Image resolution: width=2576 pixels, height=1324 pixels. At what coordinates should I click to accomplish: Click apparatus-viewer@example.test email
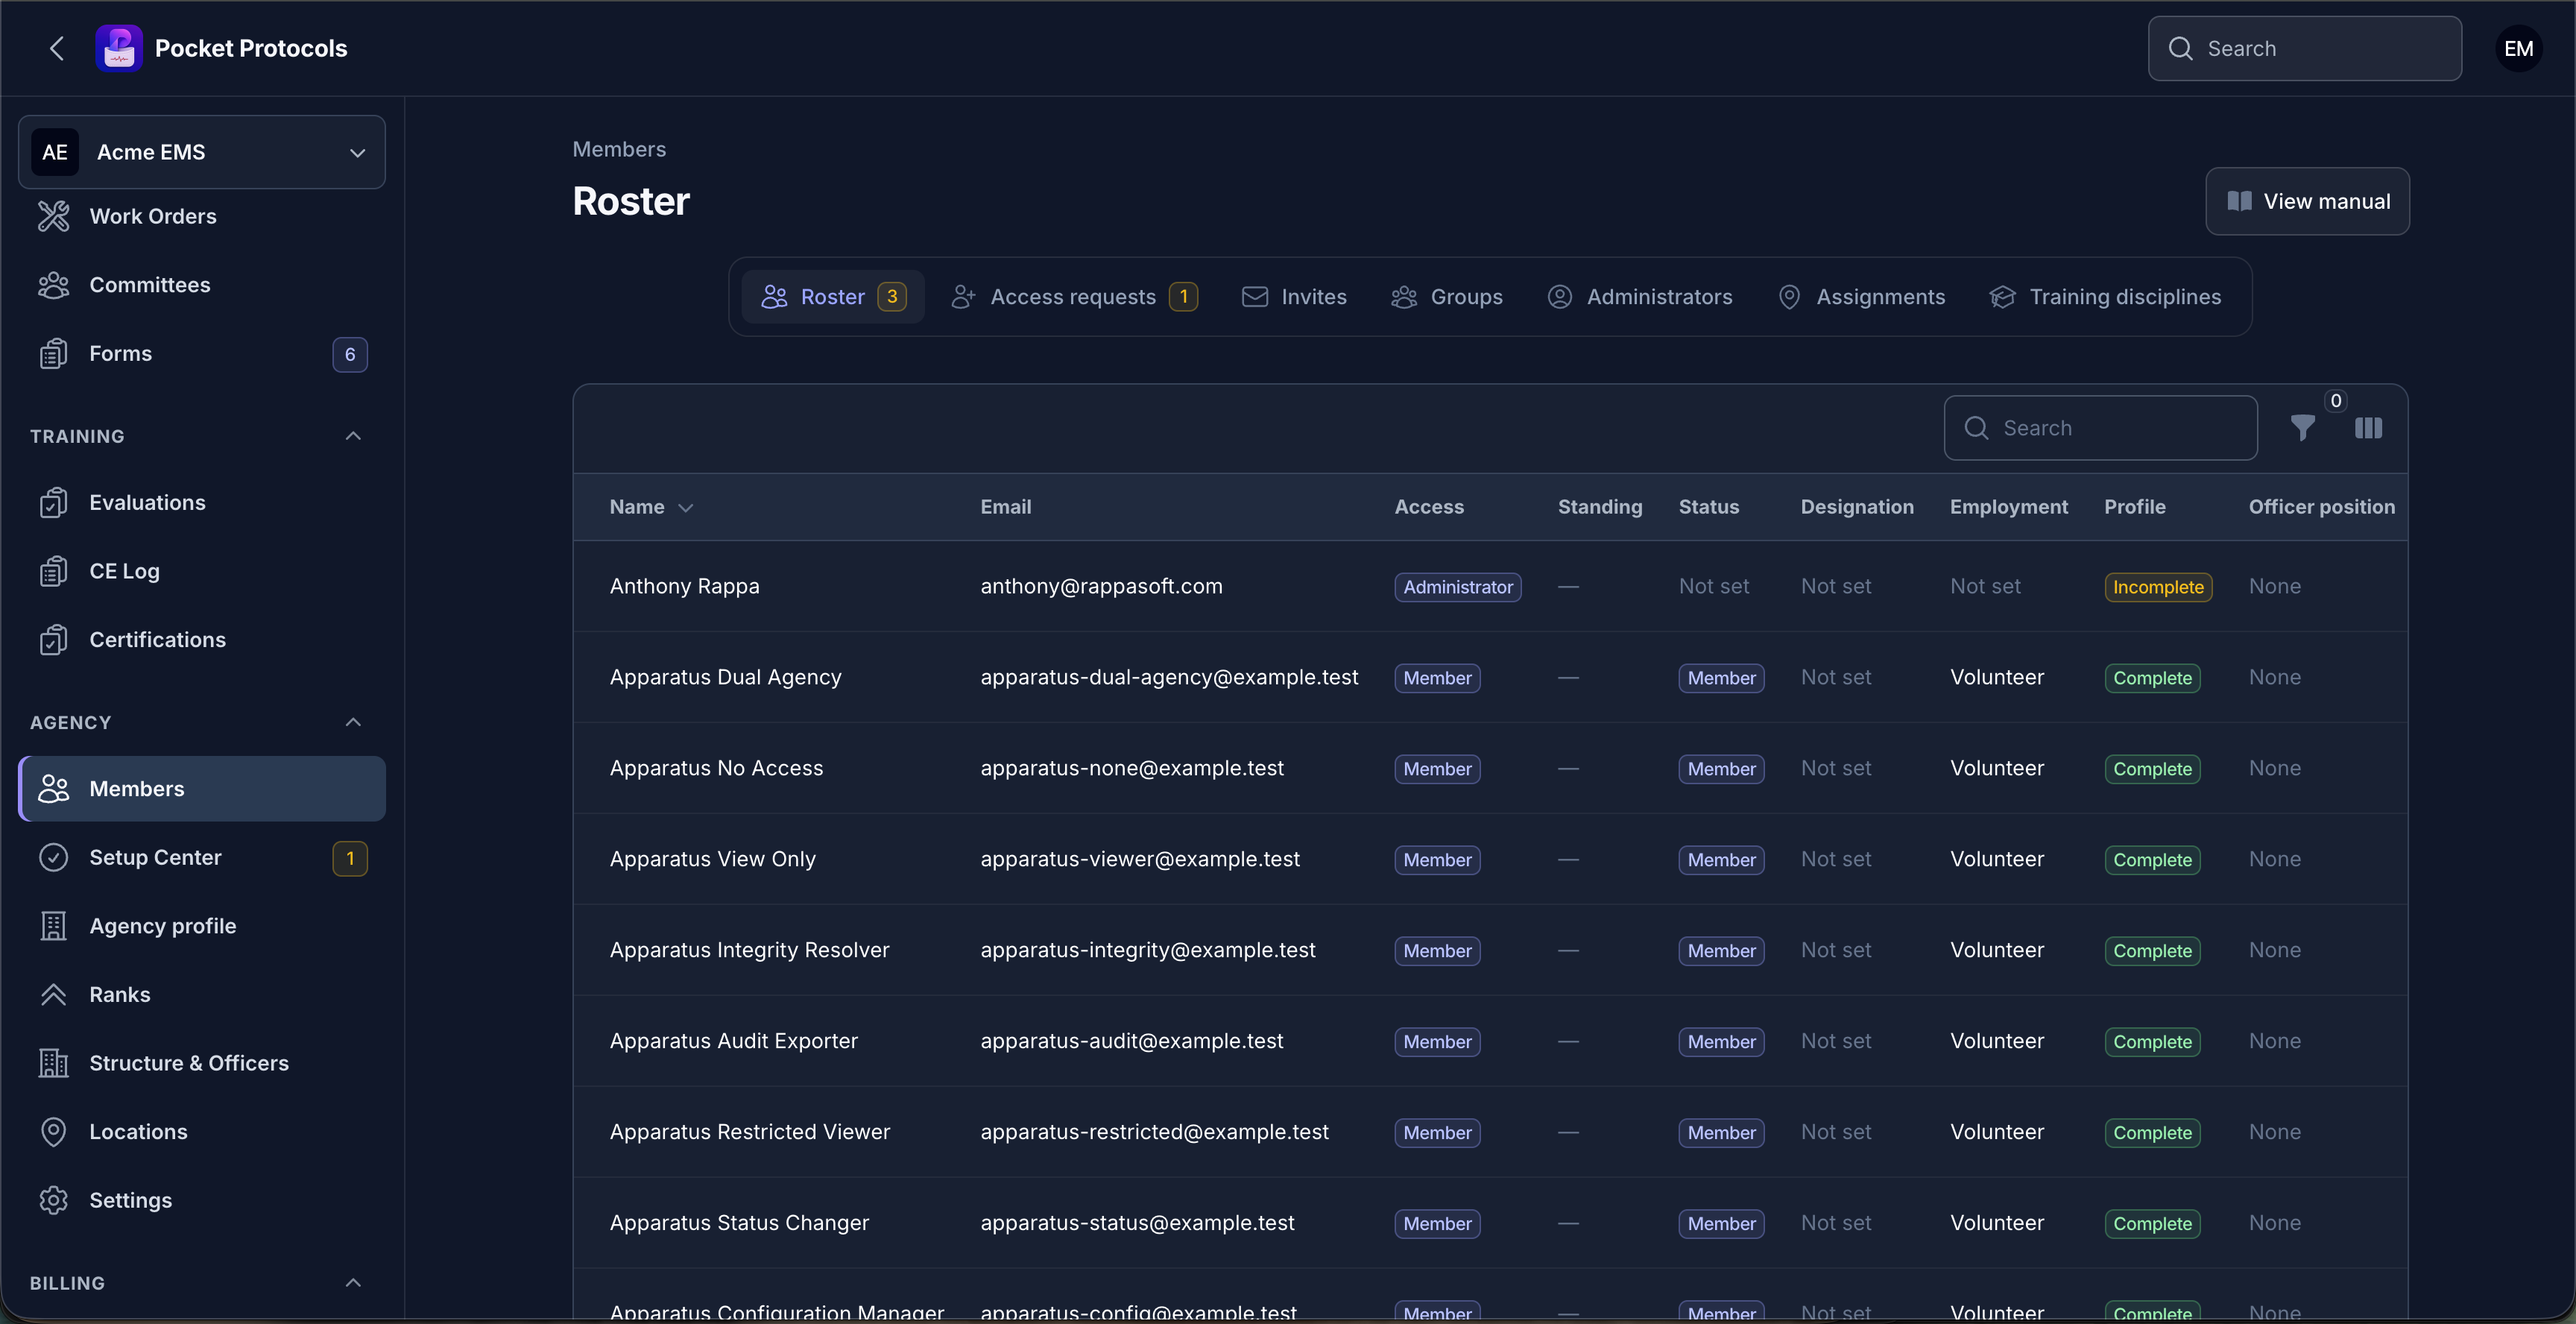click(1140, 859)
